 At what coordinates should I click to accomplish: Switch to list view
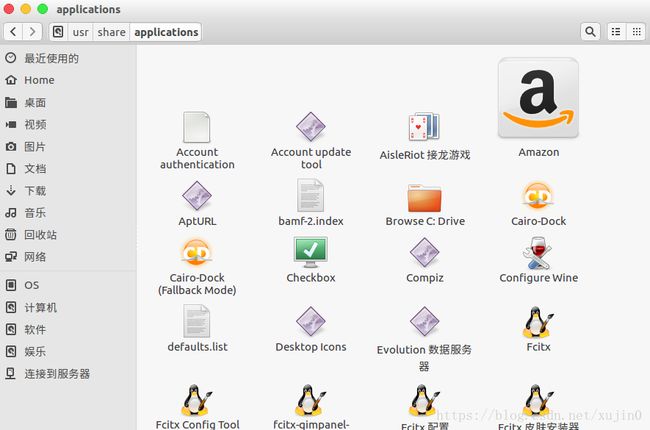pyautogui.click(x=616, y=32)
